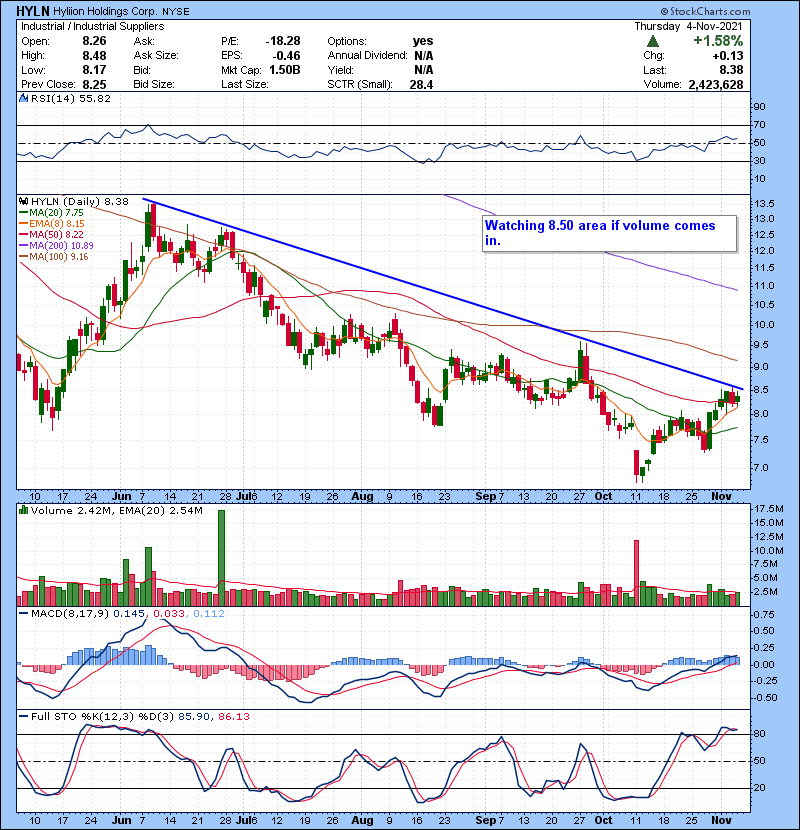Click the candlestick icon beside HYLN (Daily)
This screenshot has width=800, height=830.
pos(24,201)
